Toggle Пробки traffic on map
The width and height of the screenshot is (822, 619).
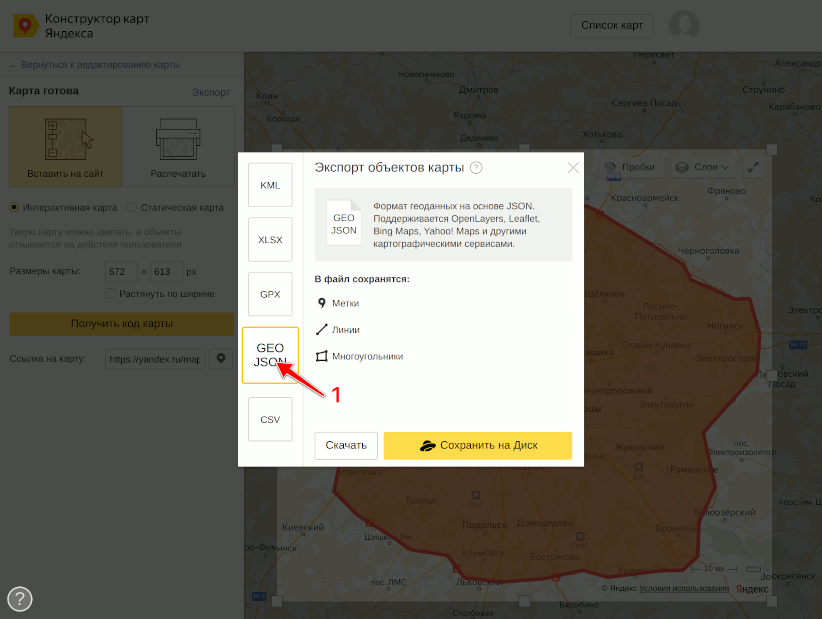631,167
